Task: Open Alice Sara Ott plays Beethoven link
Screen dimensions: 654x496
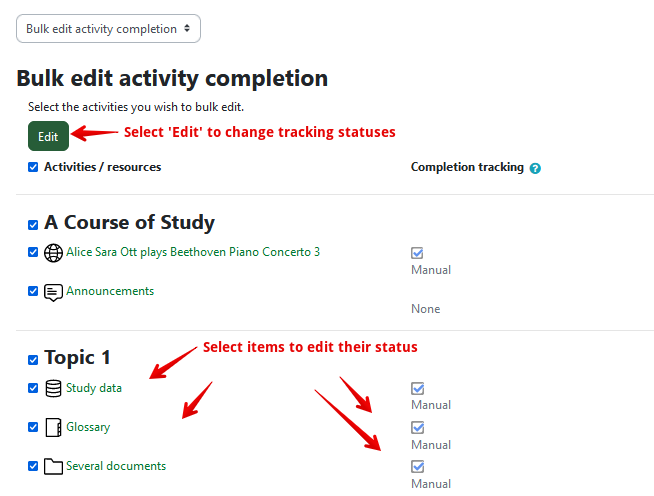Action: [193, 252]
